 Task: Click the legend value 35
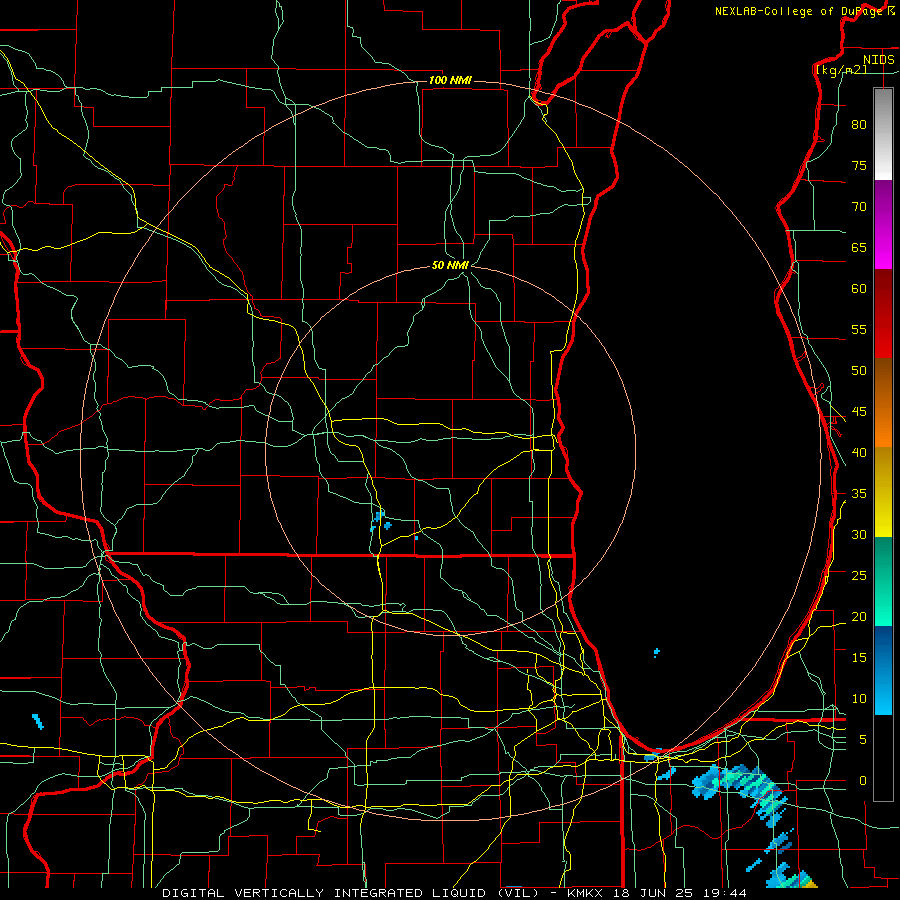(x=859, y=494)
